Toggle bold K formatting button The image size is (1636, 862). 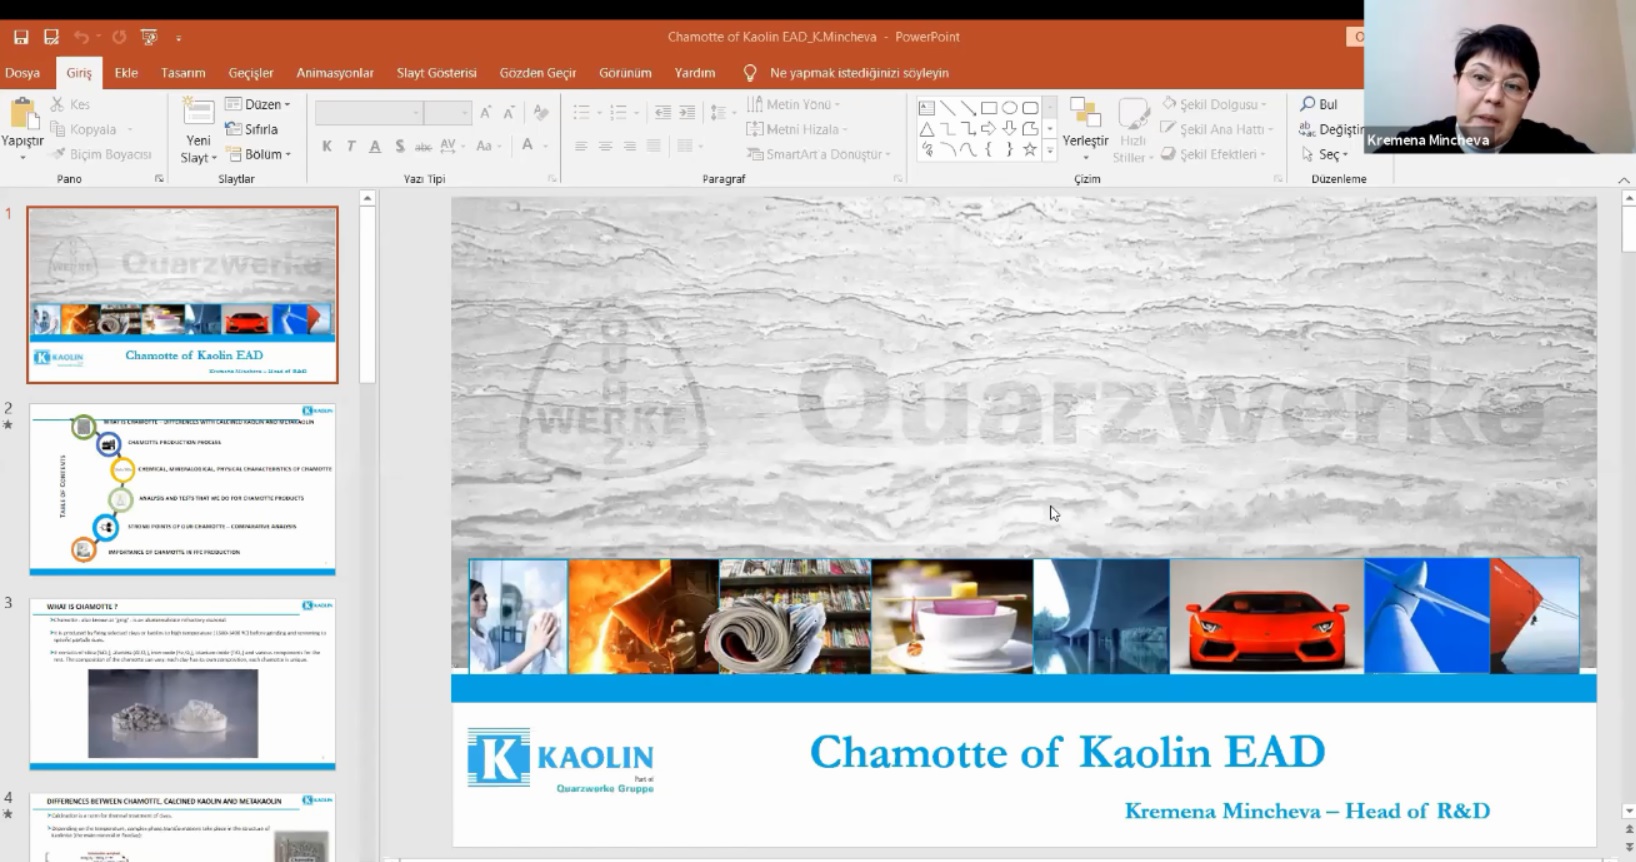[327, 146]
